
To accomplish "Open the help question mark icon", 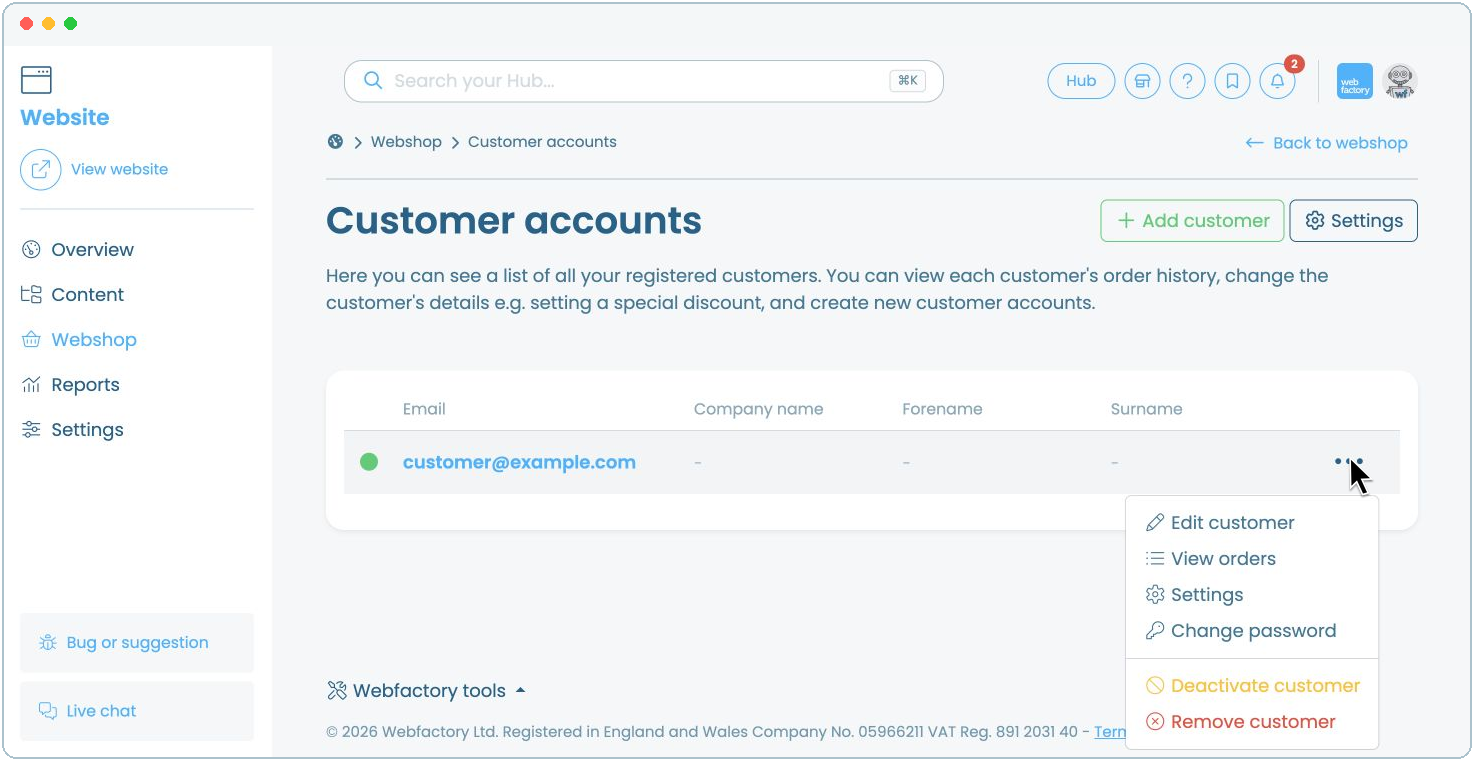I will 1187,81.
